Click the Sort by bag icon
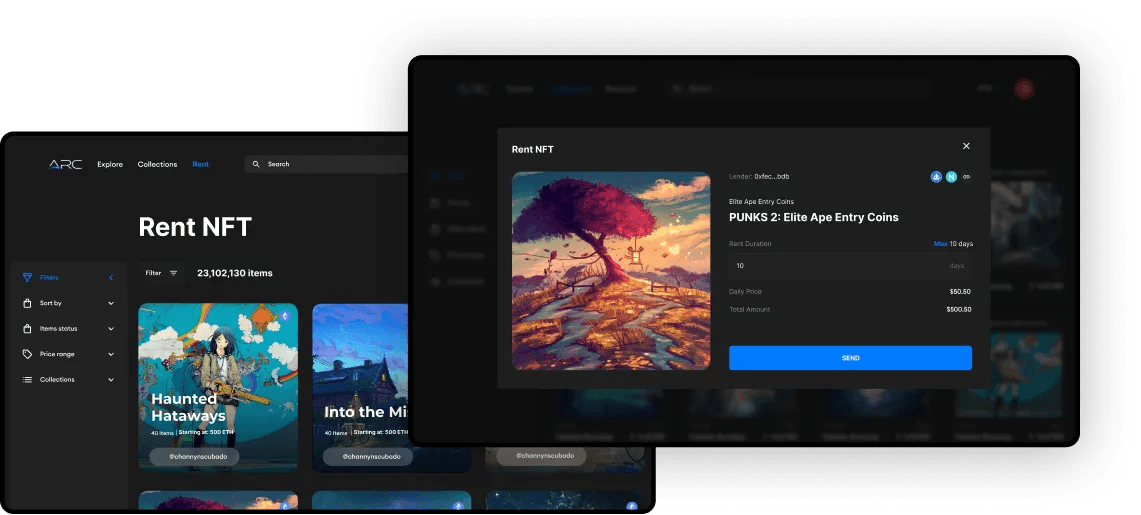Viewport: 1141px width, 515px height. (x=27, y=303)
